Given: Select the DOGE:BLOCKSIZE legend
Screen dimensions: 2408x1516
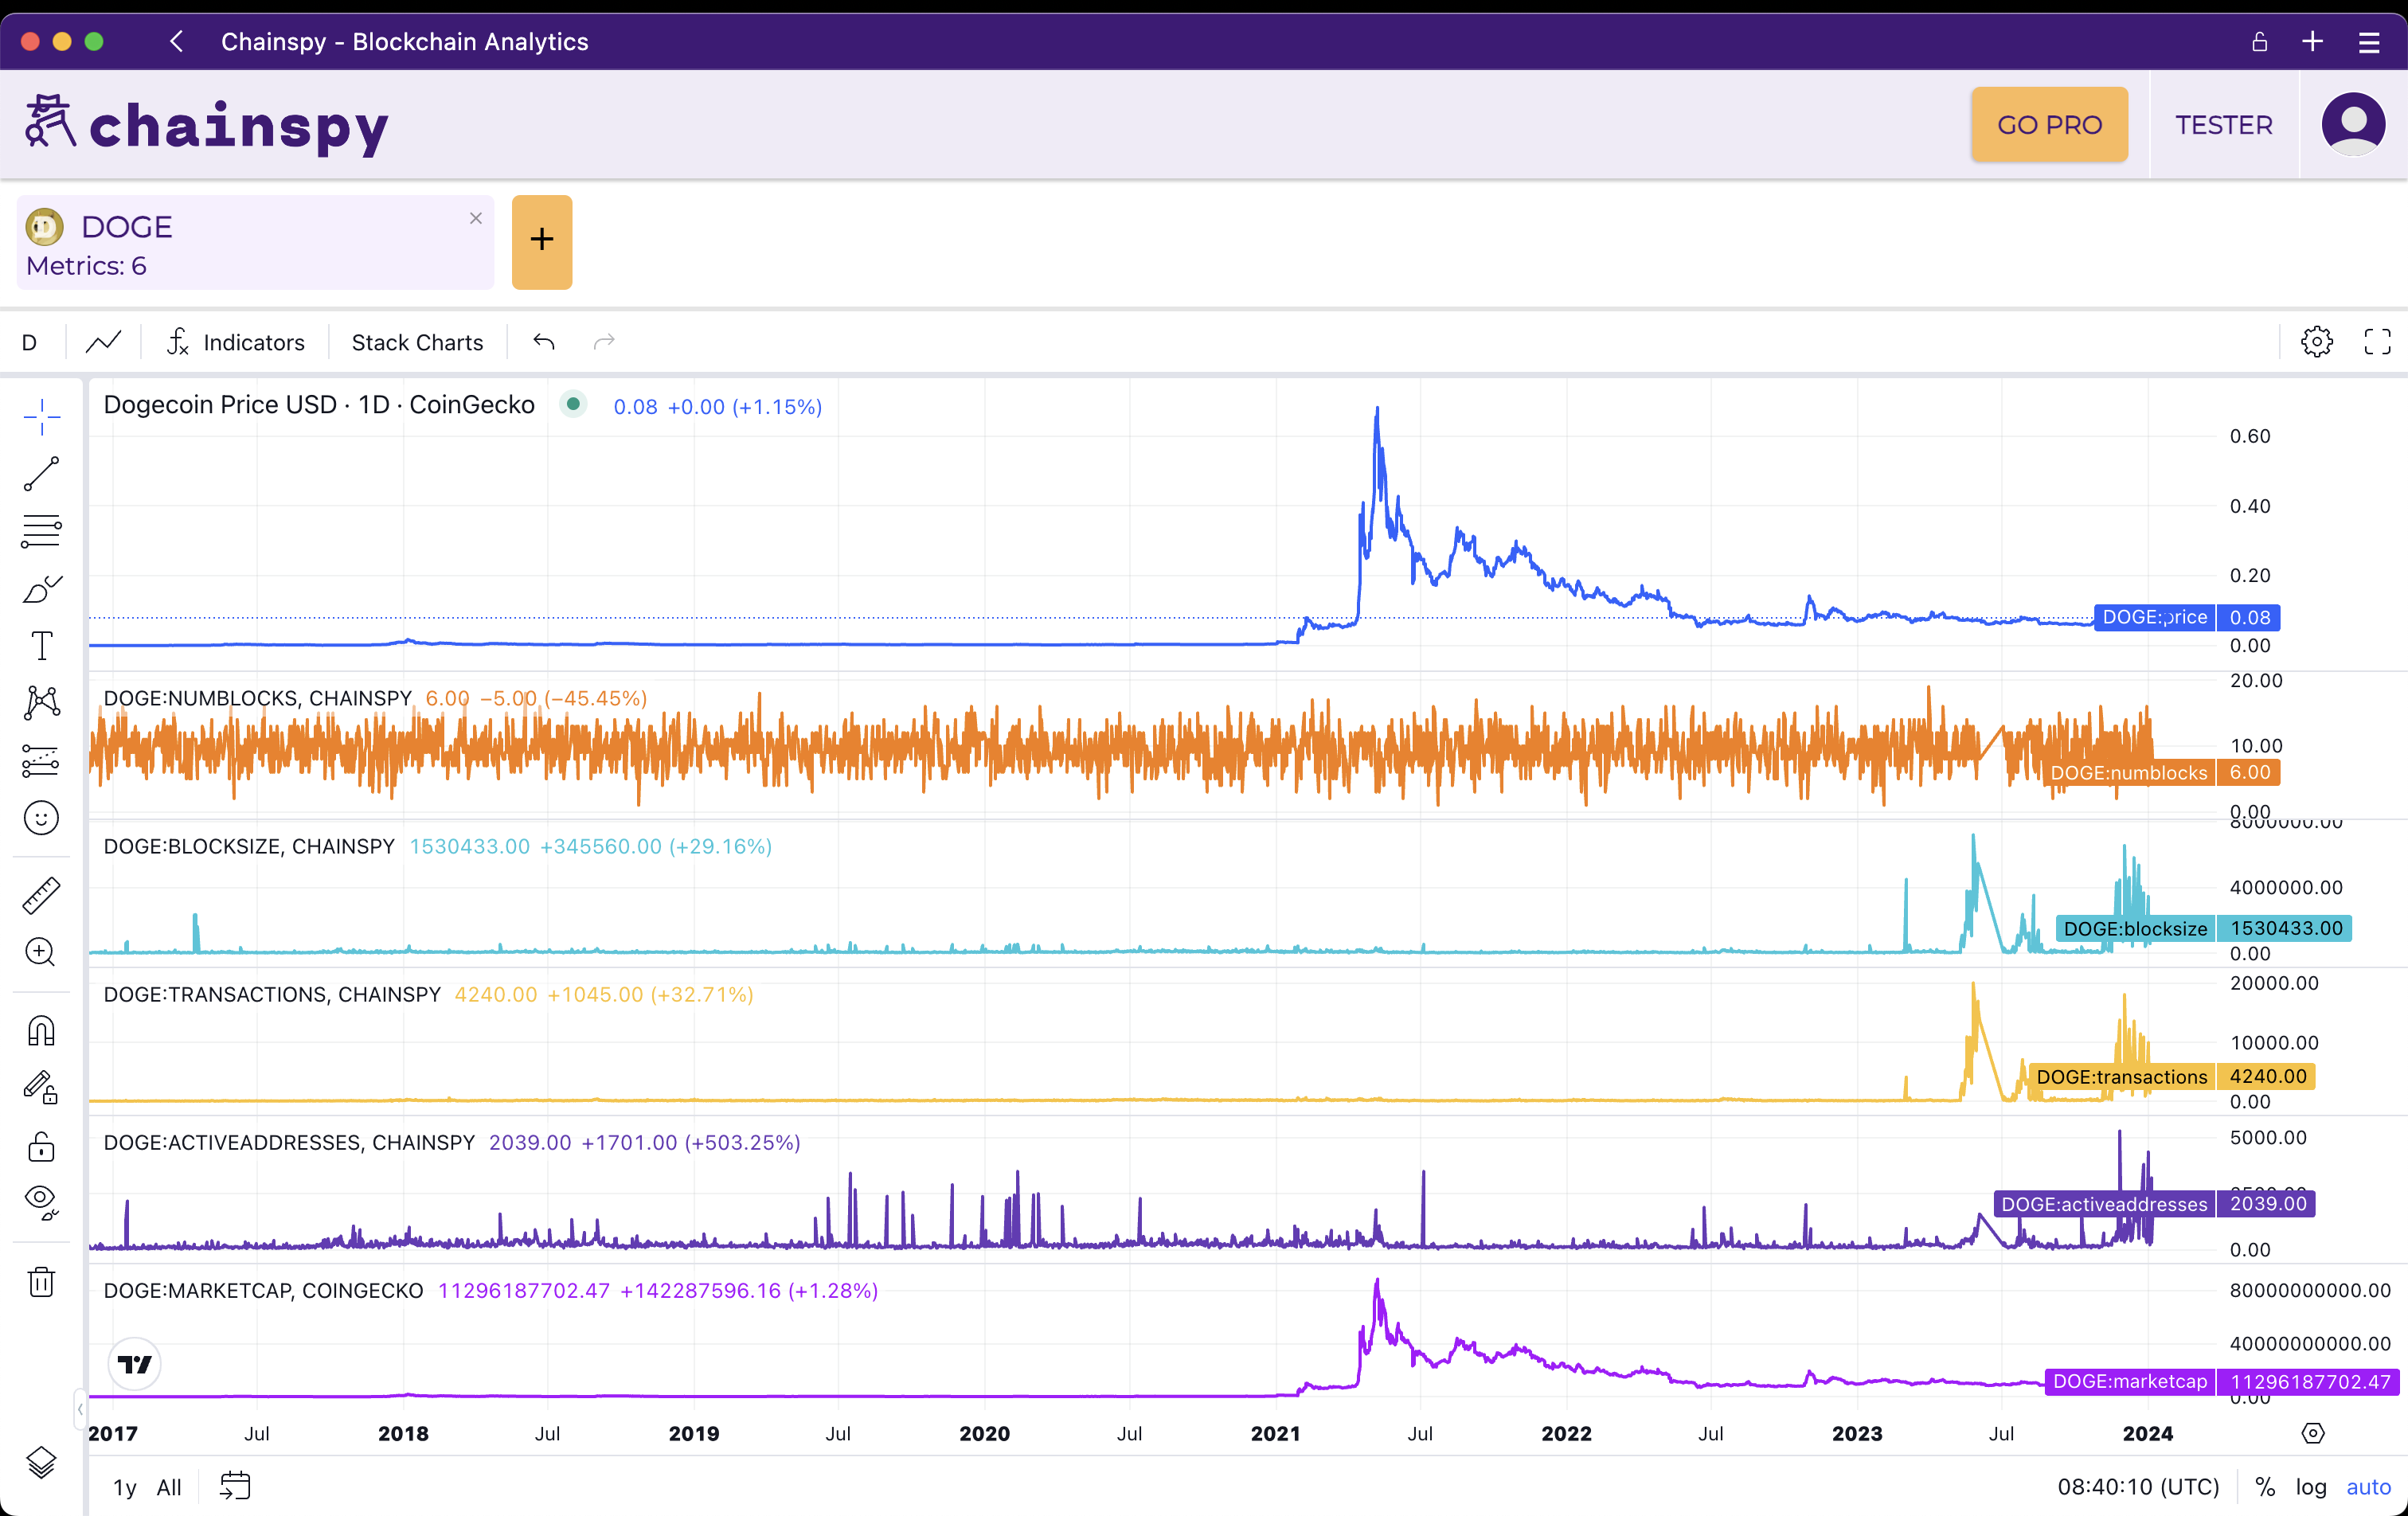Looking at the screenshot, I should pos(249,846).
